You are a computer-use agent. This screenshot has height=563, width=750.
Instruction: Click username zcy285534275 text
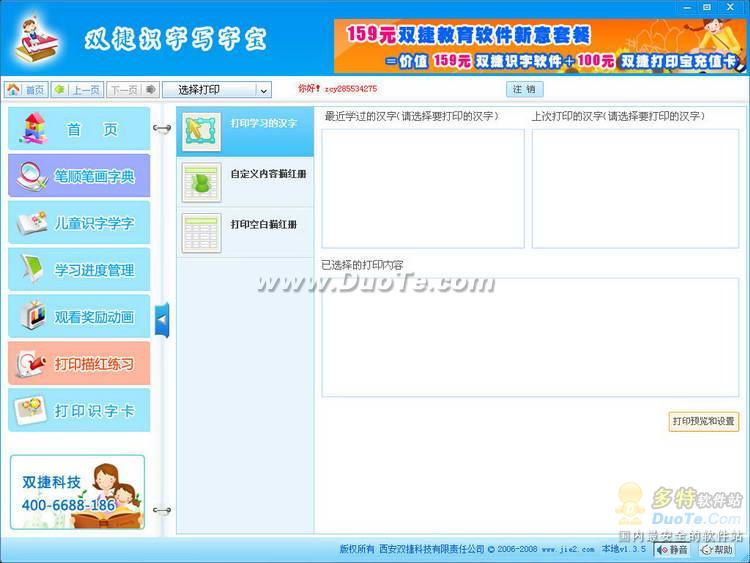(x=351, y=89)
